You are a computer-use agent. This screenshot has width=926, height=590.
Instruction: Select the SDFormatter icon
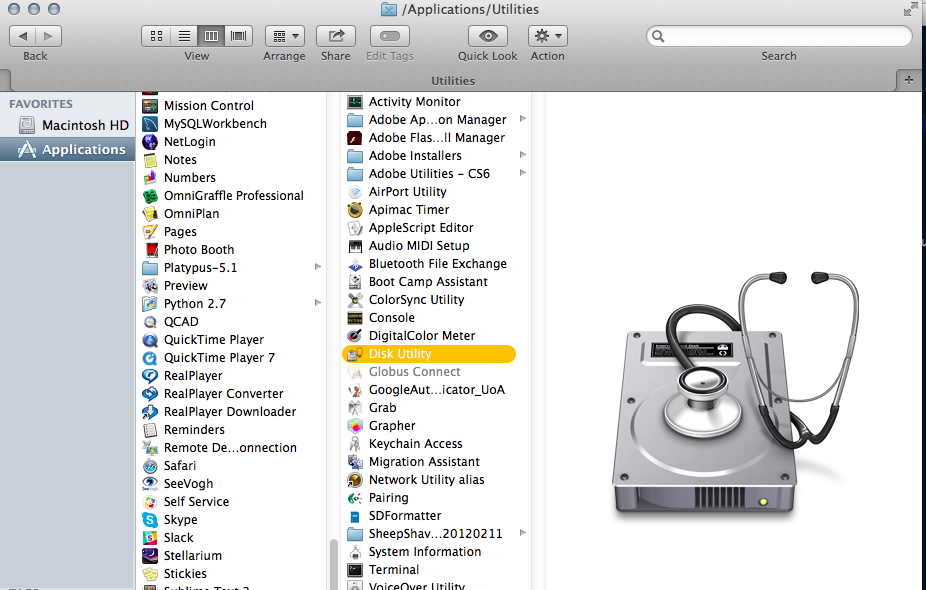355,516
